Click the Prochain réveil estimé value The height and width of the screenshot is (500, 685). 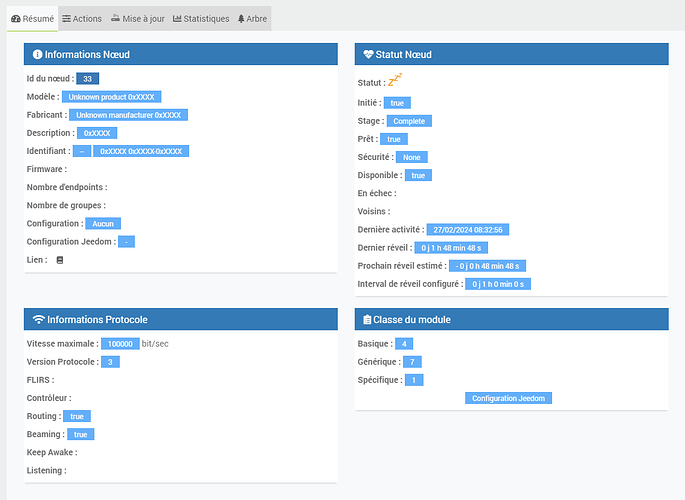coord(487,266)
